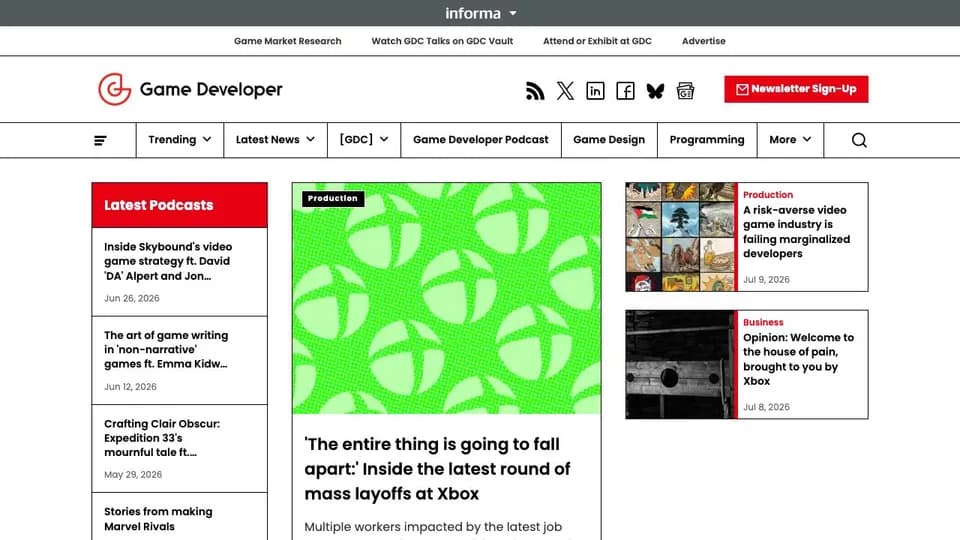The image size is (960, 540).
Task: Open Game Developer Podcast section
Action: [481, 140]
